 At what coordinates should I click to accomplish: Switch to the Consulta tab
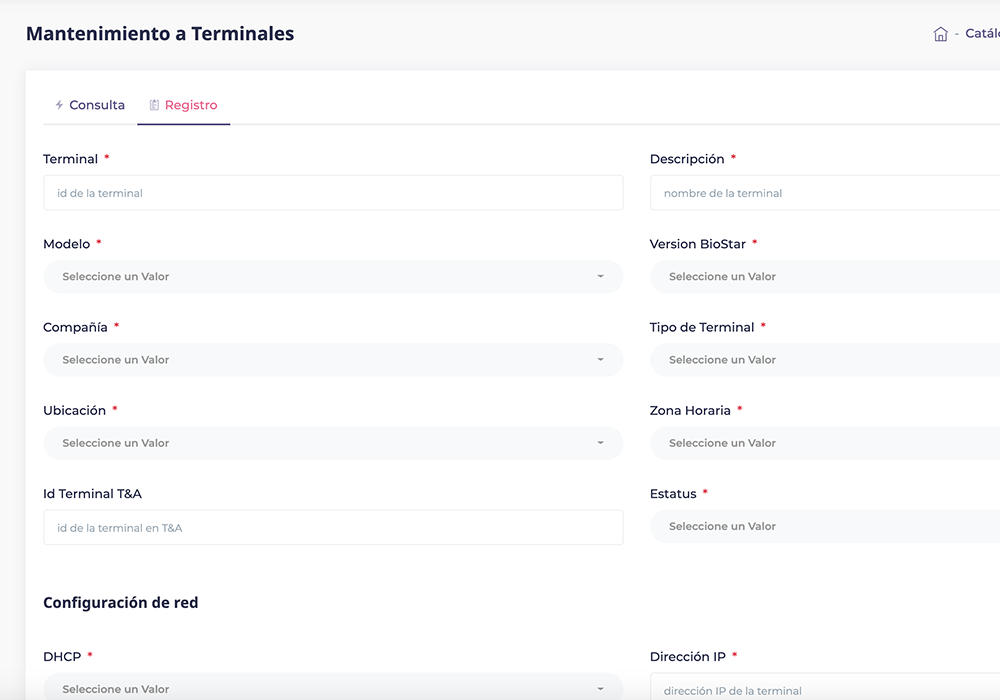tap(96, 105)
